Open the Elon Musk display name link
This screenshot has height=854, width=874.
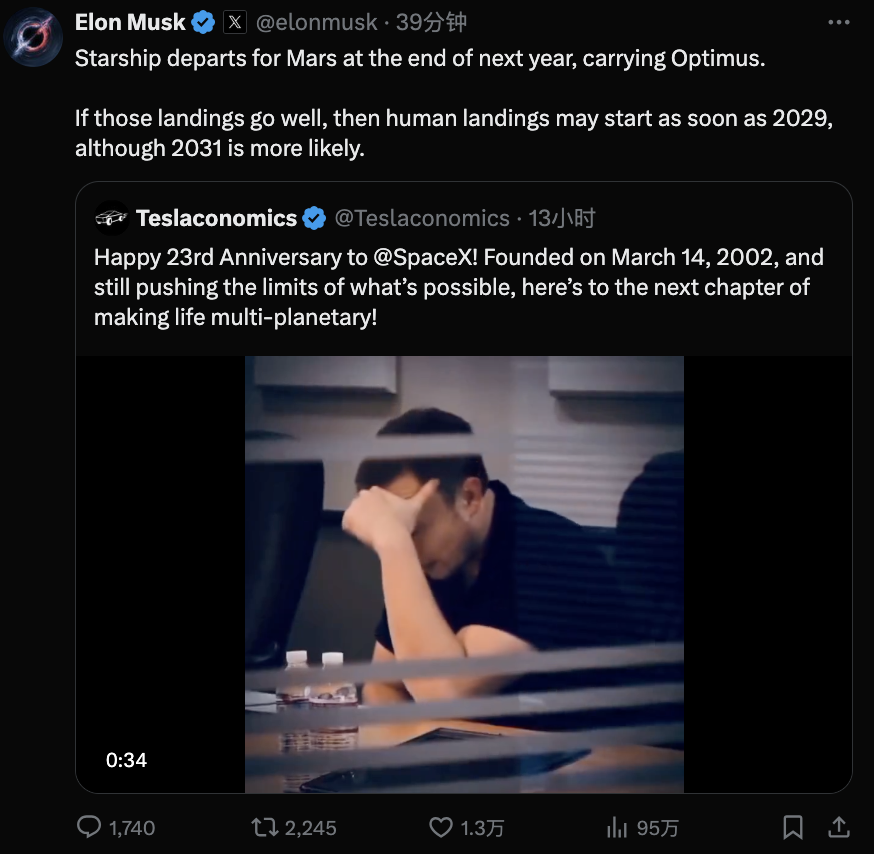pyautogui.click(x=130, y=22)
